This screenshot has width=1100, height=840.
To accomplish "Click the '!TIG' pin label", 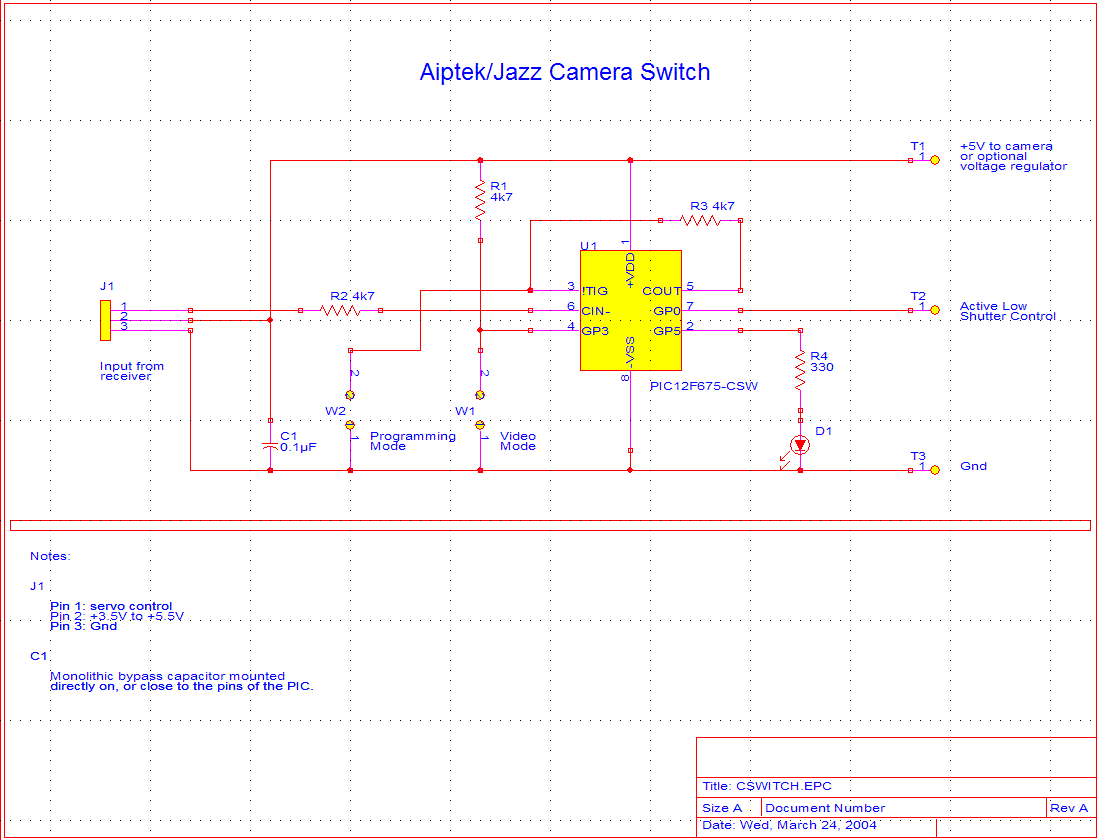I will click(x=595, y=291).
